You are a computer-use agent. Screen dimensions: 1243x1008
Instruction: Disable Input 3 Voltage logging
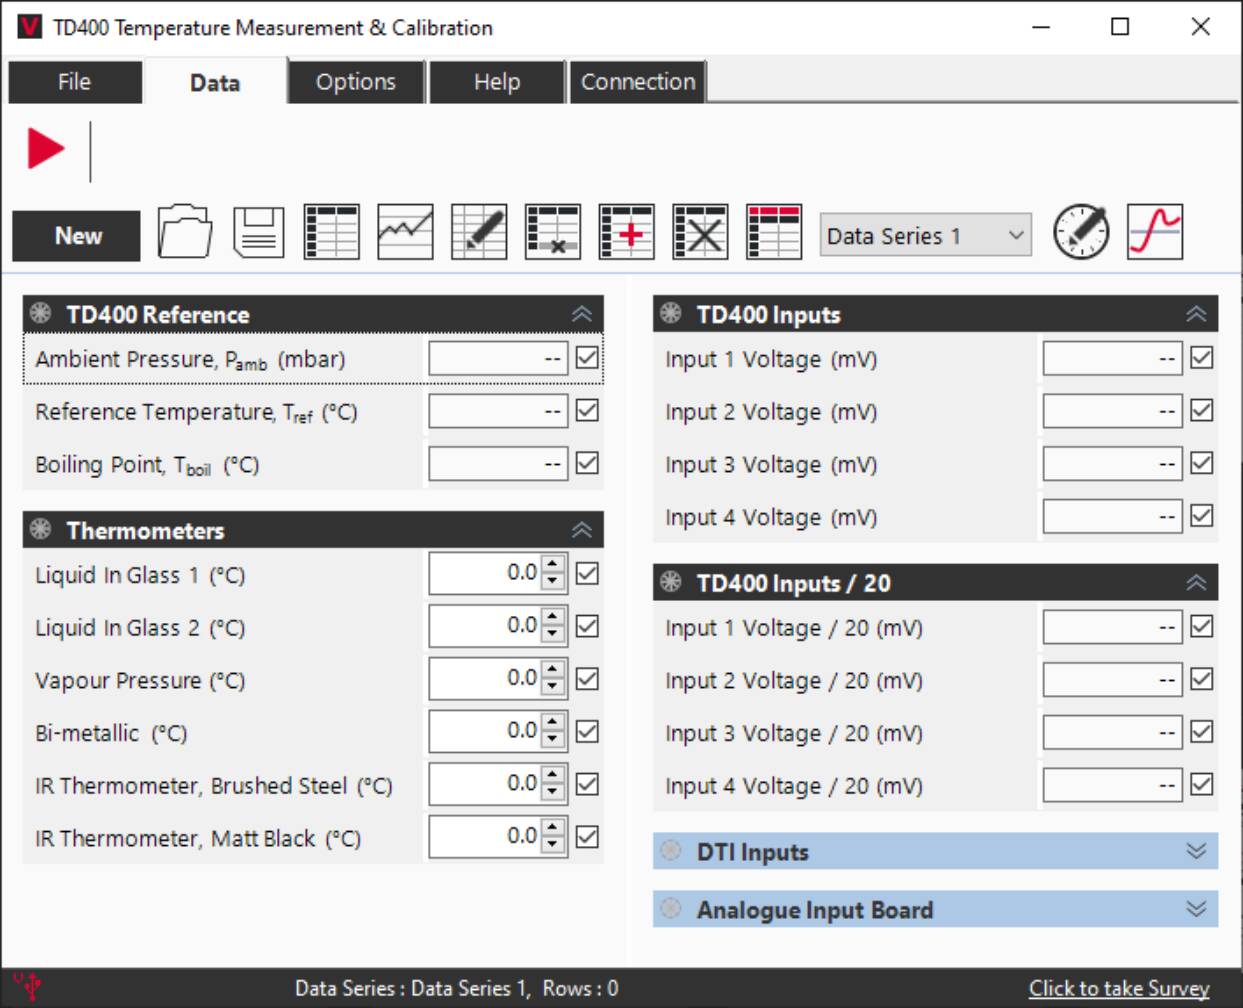click(1203, 463)
